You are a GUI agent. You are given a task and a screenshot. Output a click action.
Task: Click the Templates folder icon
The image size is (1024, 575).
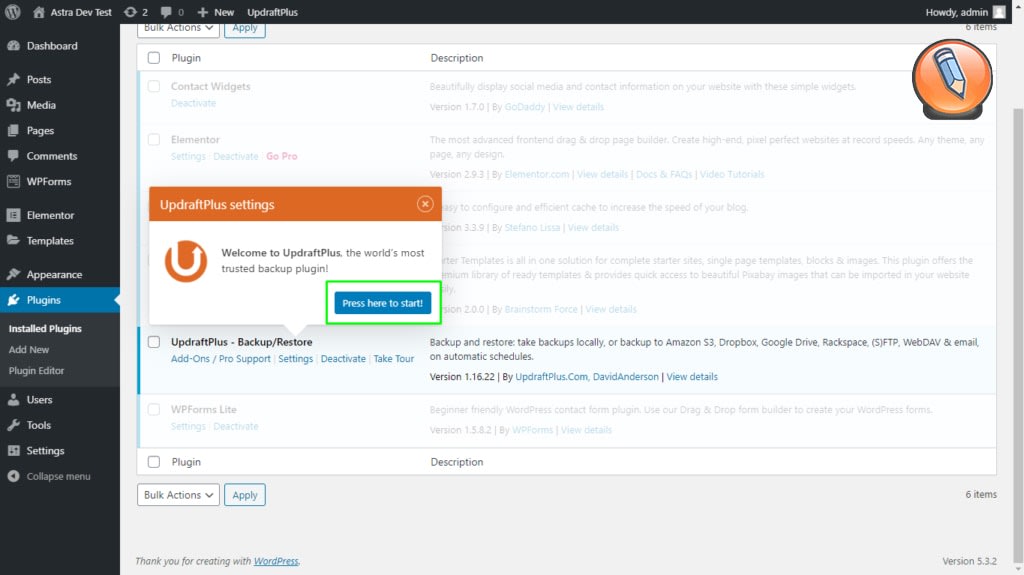(x=13, y=240)
